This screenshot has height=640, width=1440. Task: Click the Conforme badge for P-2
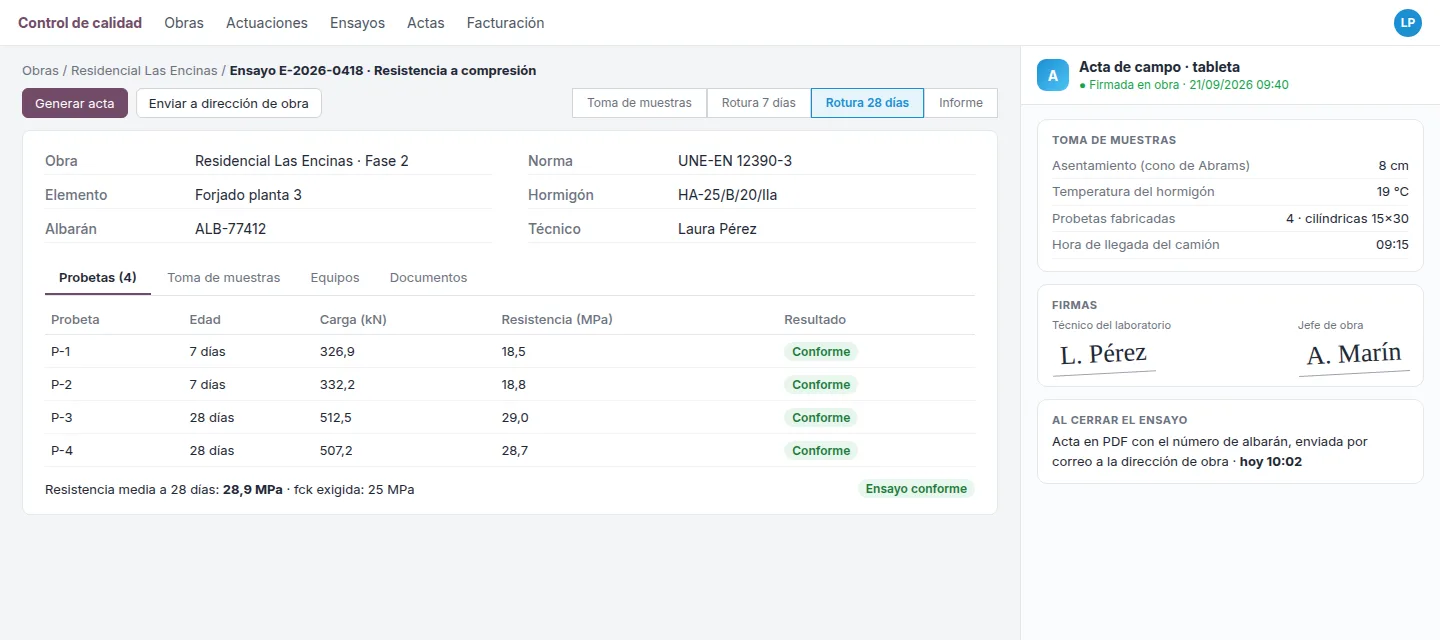(821, 385)
